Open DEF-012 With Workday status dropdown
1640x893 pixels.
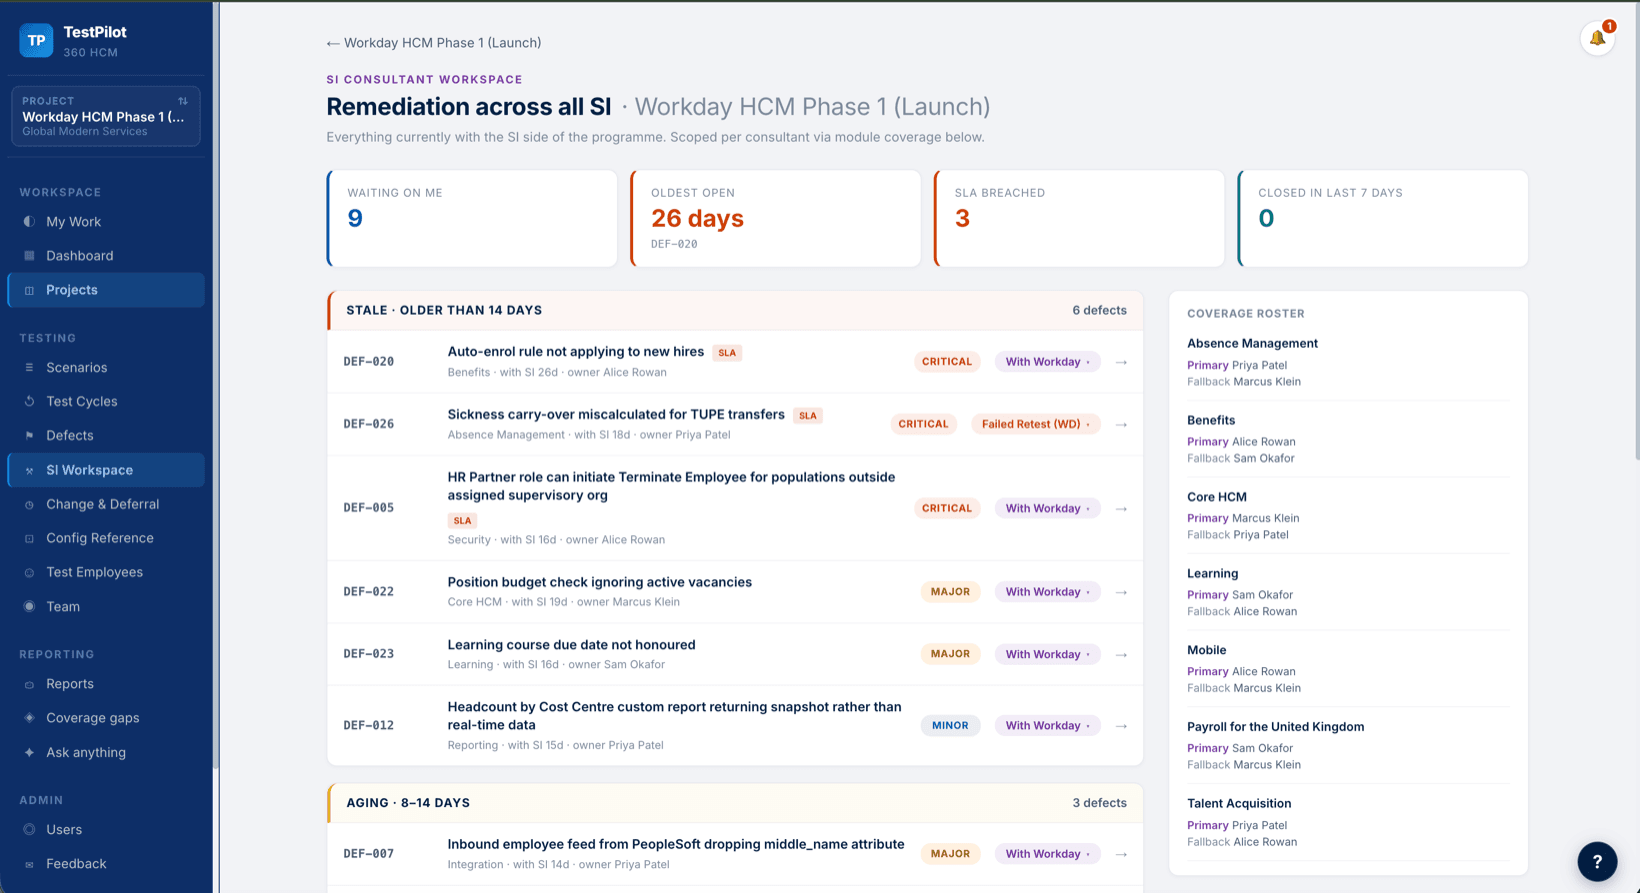pos(1047,726)
